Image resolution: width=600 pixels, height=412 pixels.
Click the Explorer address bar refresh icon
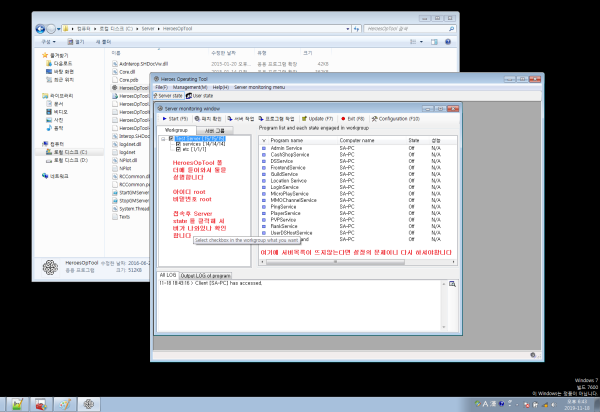357,29
